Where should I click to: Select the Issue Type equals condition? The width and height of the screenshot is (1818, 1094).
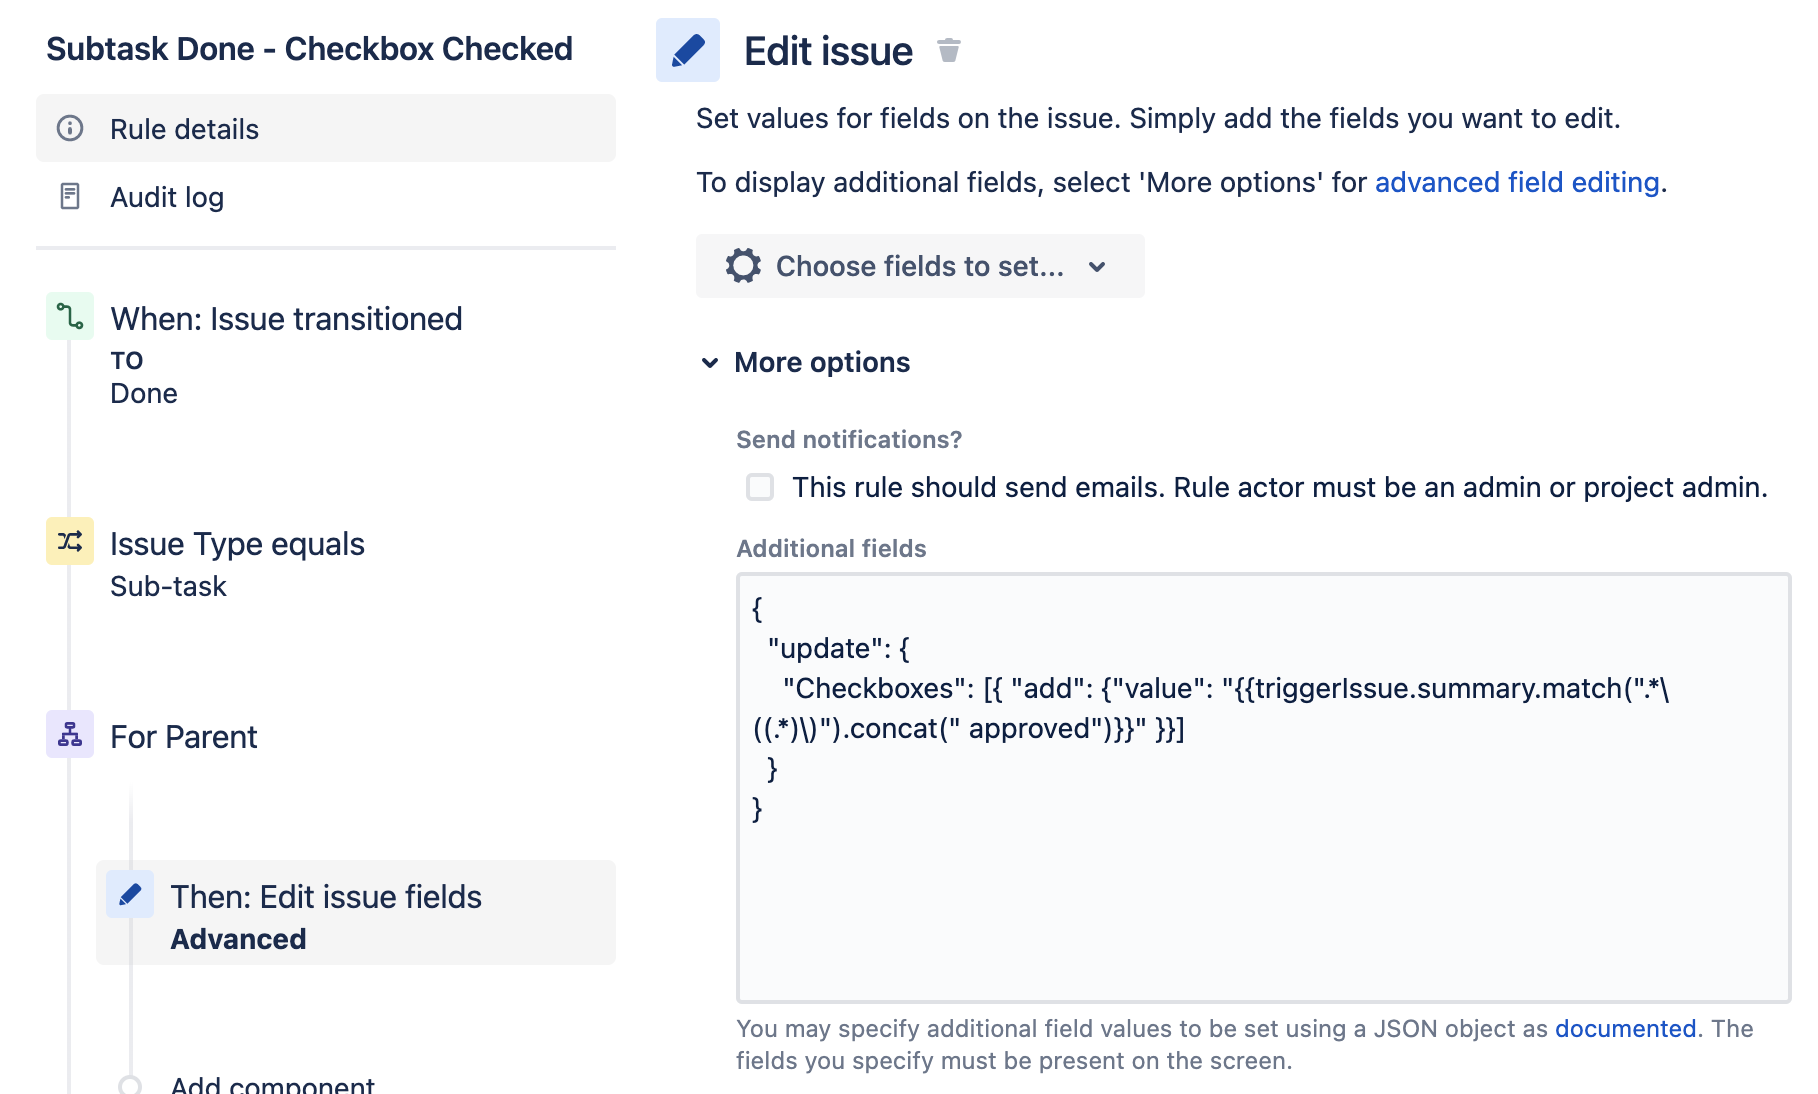coord(237,544)
